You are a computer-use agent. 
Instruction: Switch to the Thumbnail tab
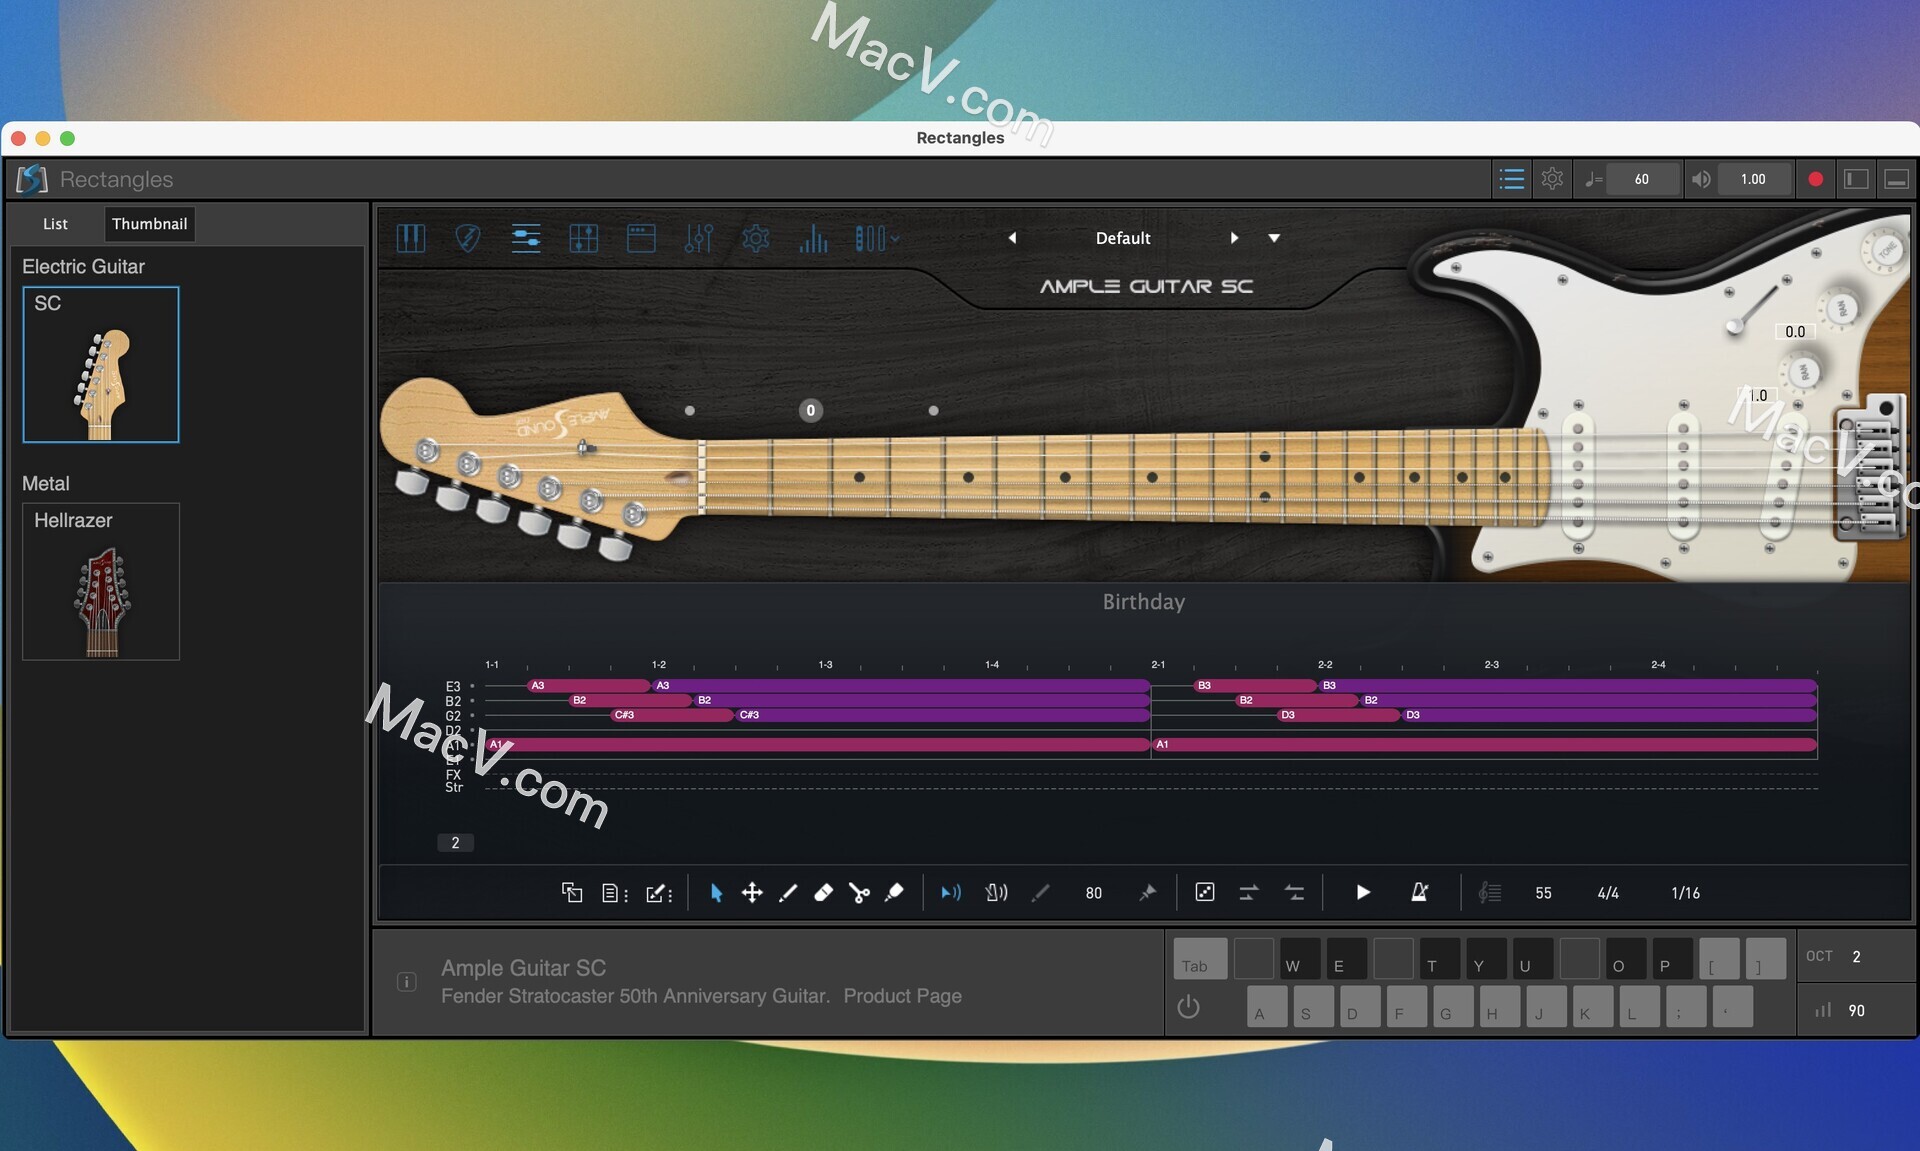[x=149, y=224]
